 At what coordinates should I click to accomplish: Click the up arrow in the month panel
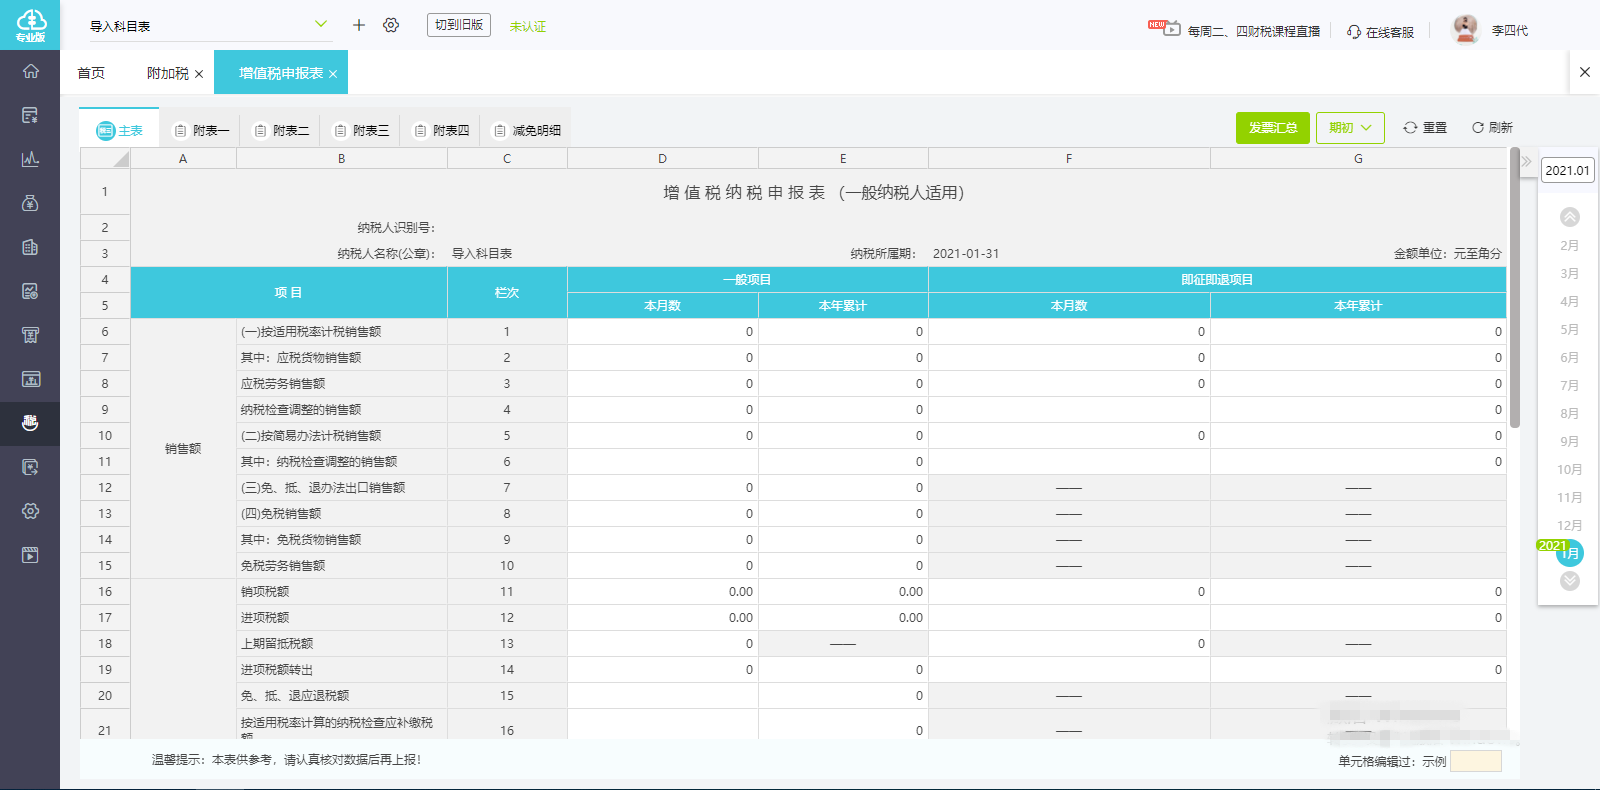(1570, 217)
